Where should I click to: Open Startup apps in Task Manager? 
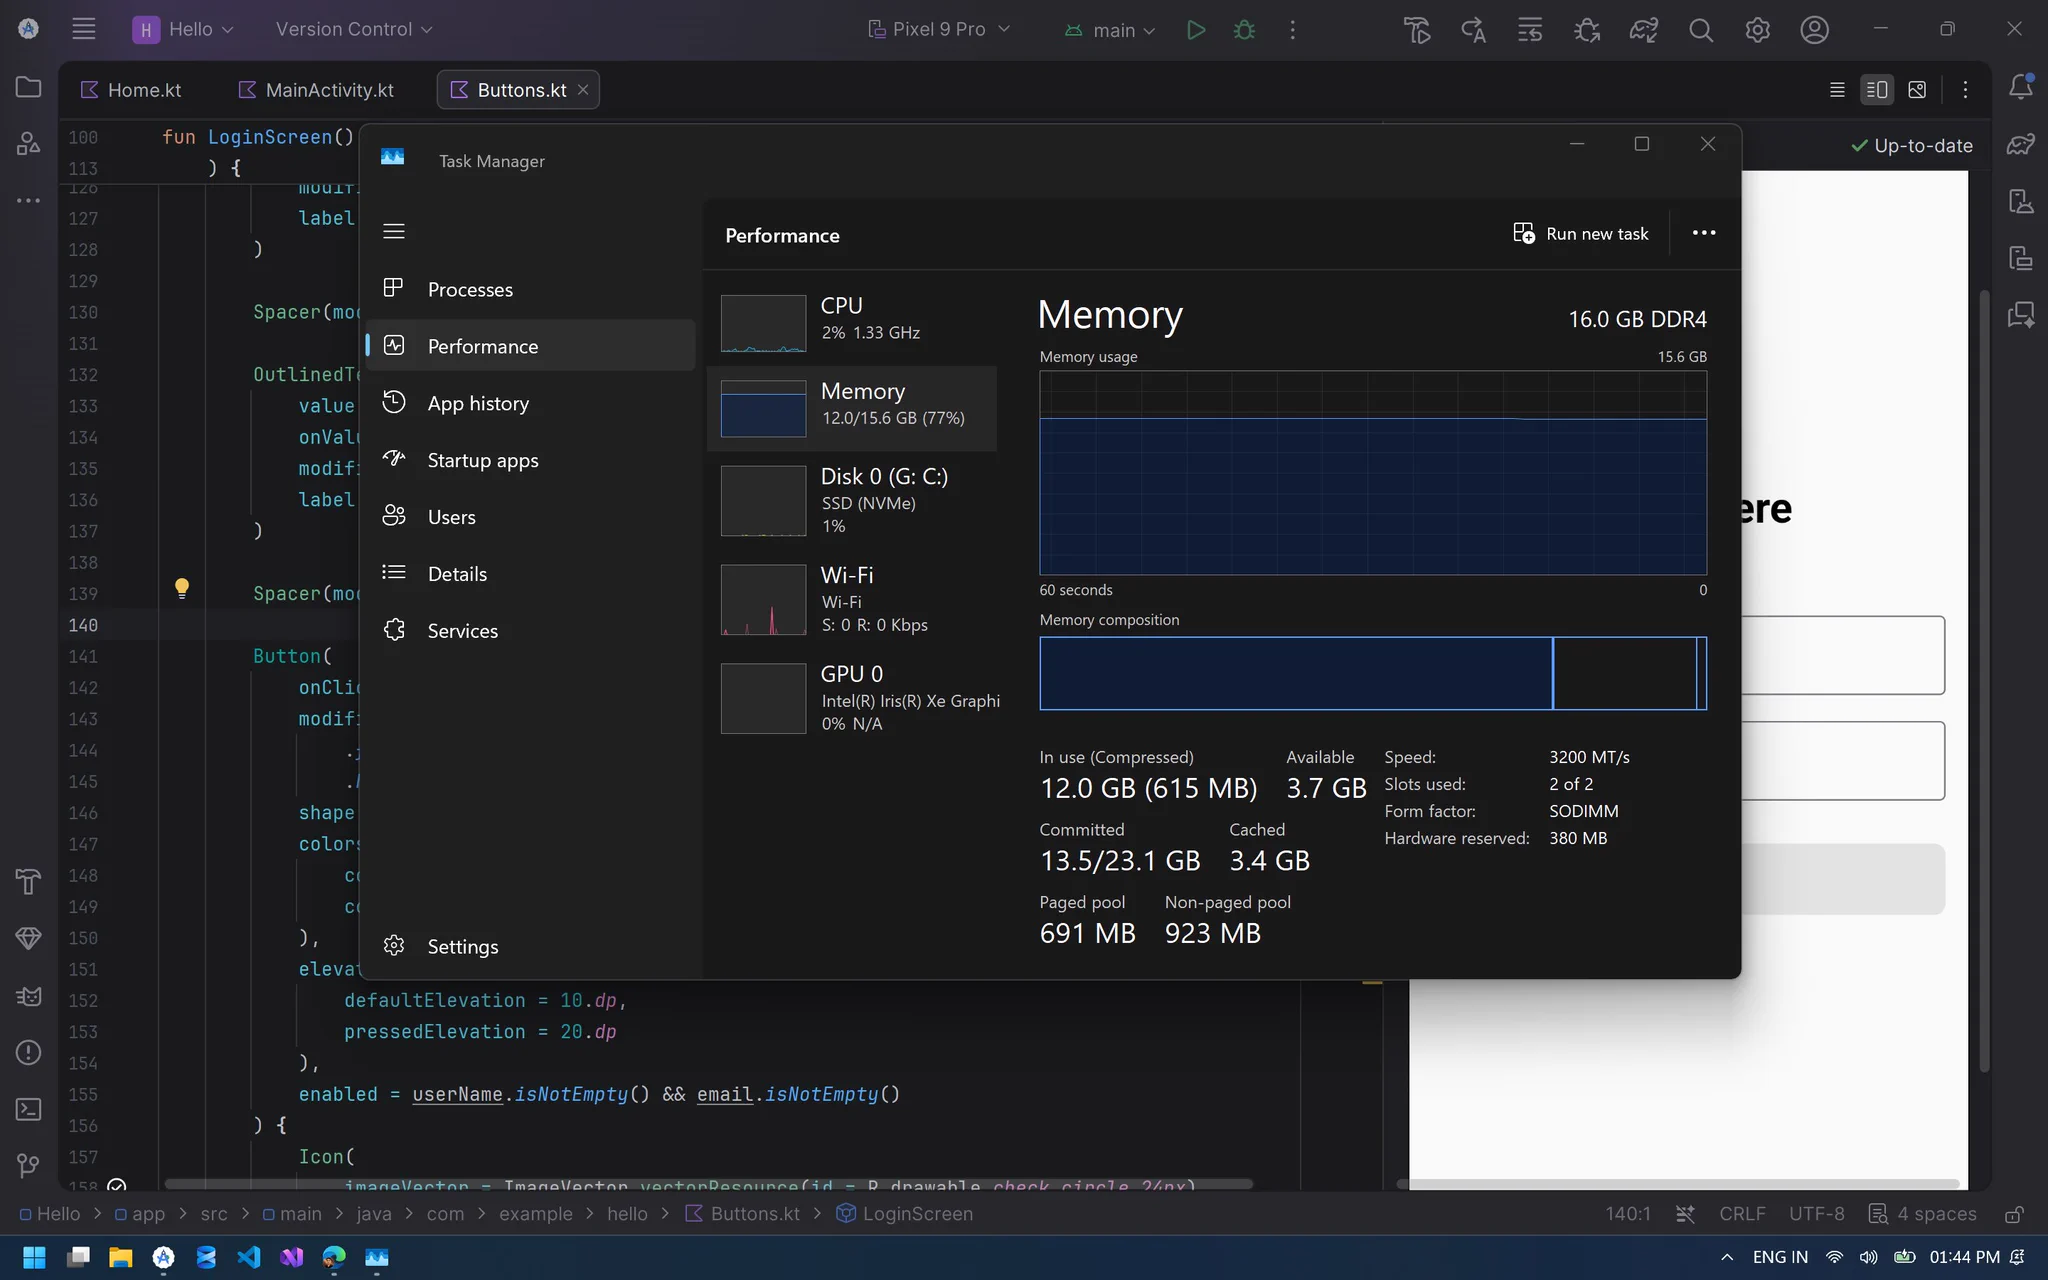tap(530, 460)
